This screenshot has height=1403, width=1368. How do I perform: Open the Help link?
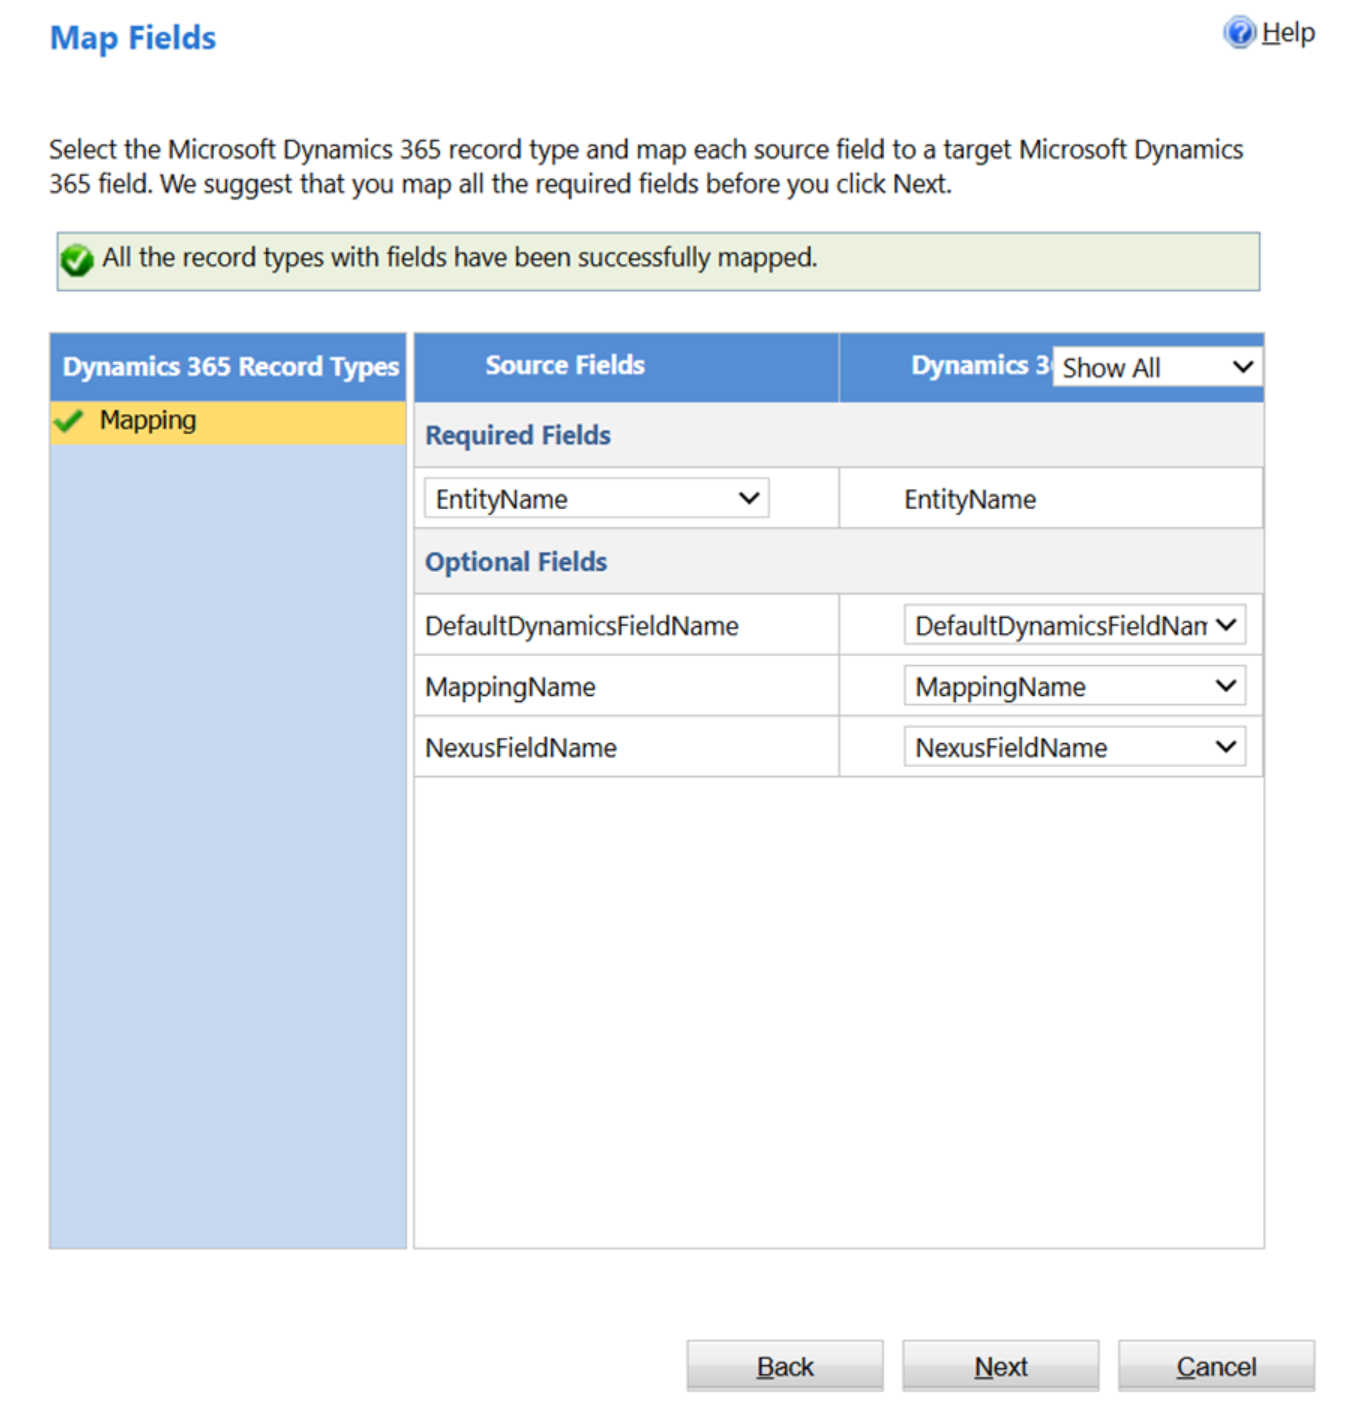(x=1288, y=33)
